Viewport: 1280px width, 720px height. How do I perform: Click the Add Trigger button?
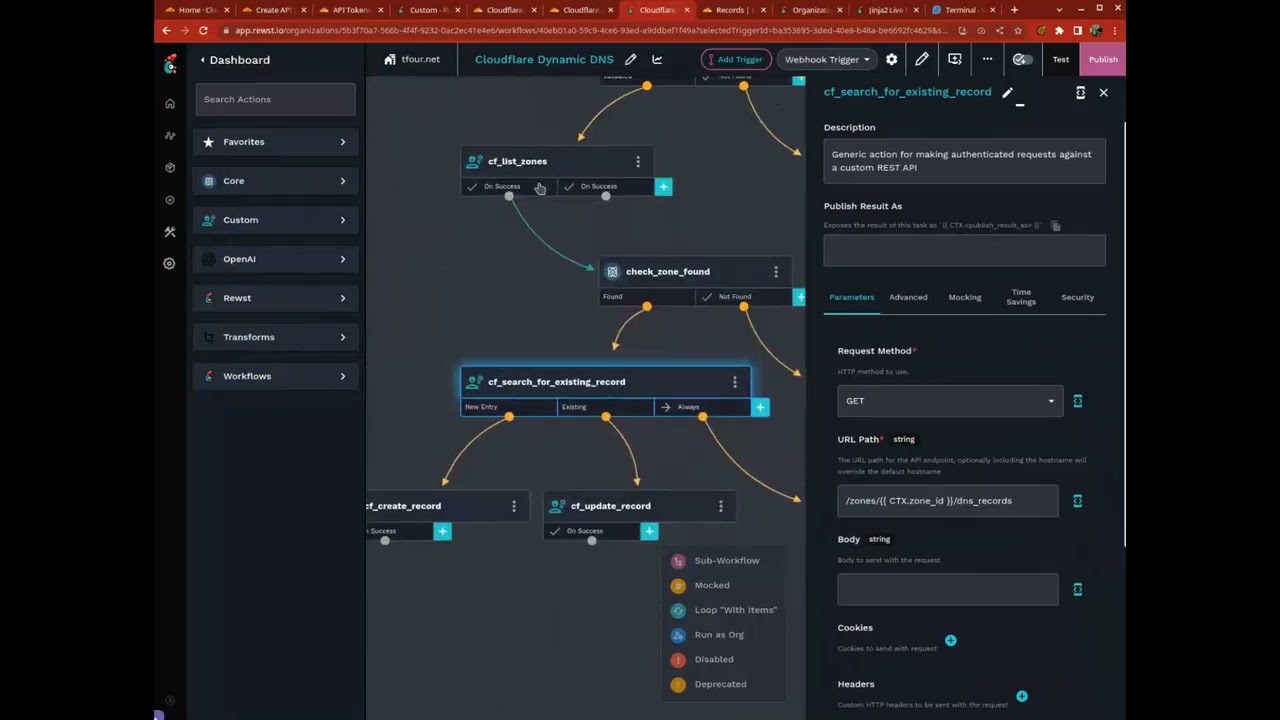point(734,59)
